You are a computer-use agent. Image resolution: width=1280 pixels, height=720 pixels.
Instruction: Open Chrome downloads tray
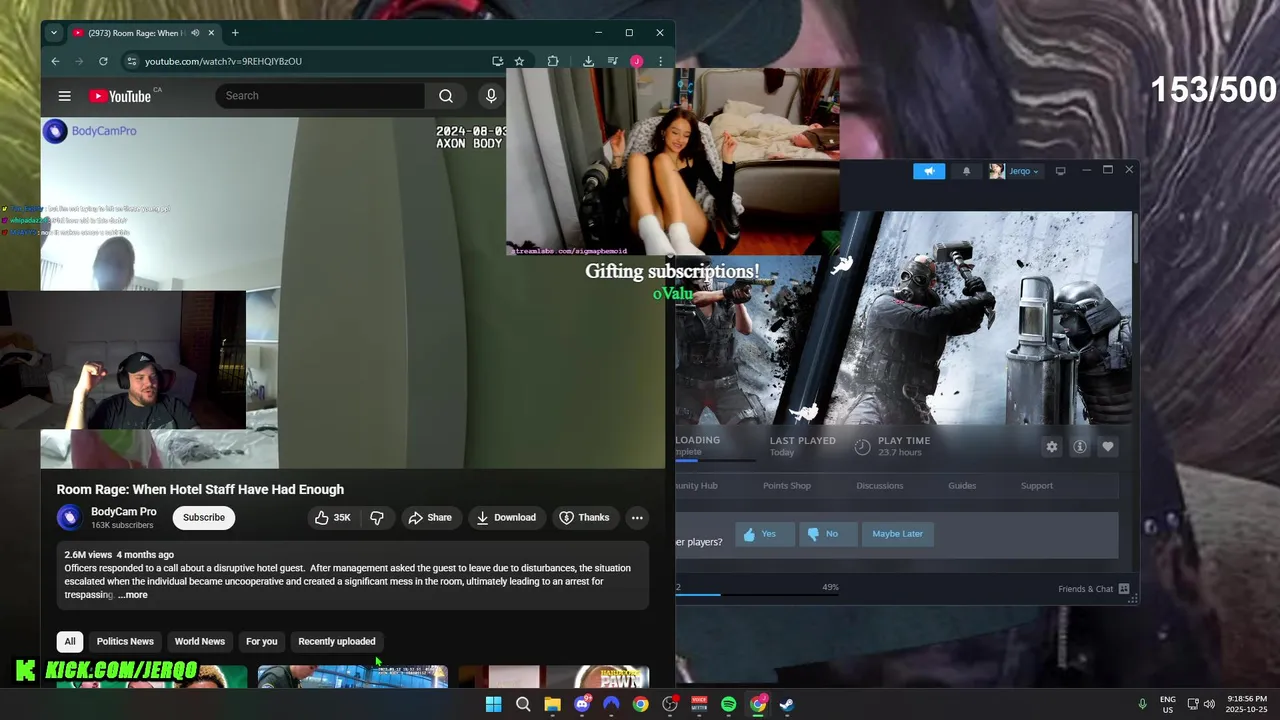588,61
